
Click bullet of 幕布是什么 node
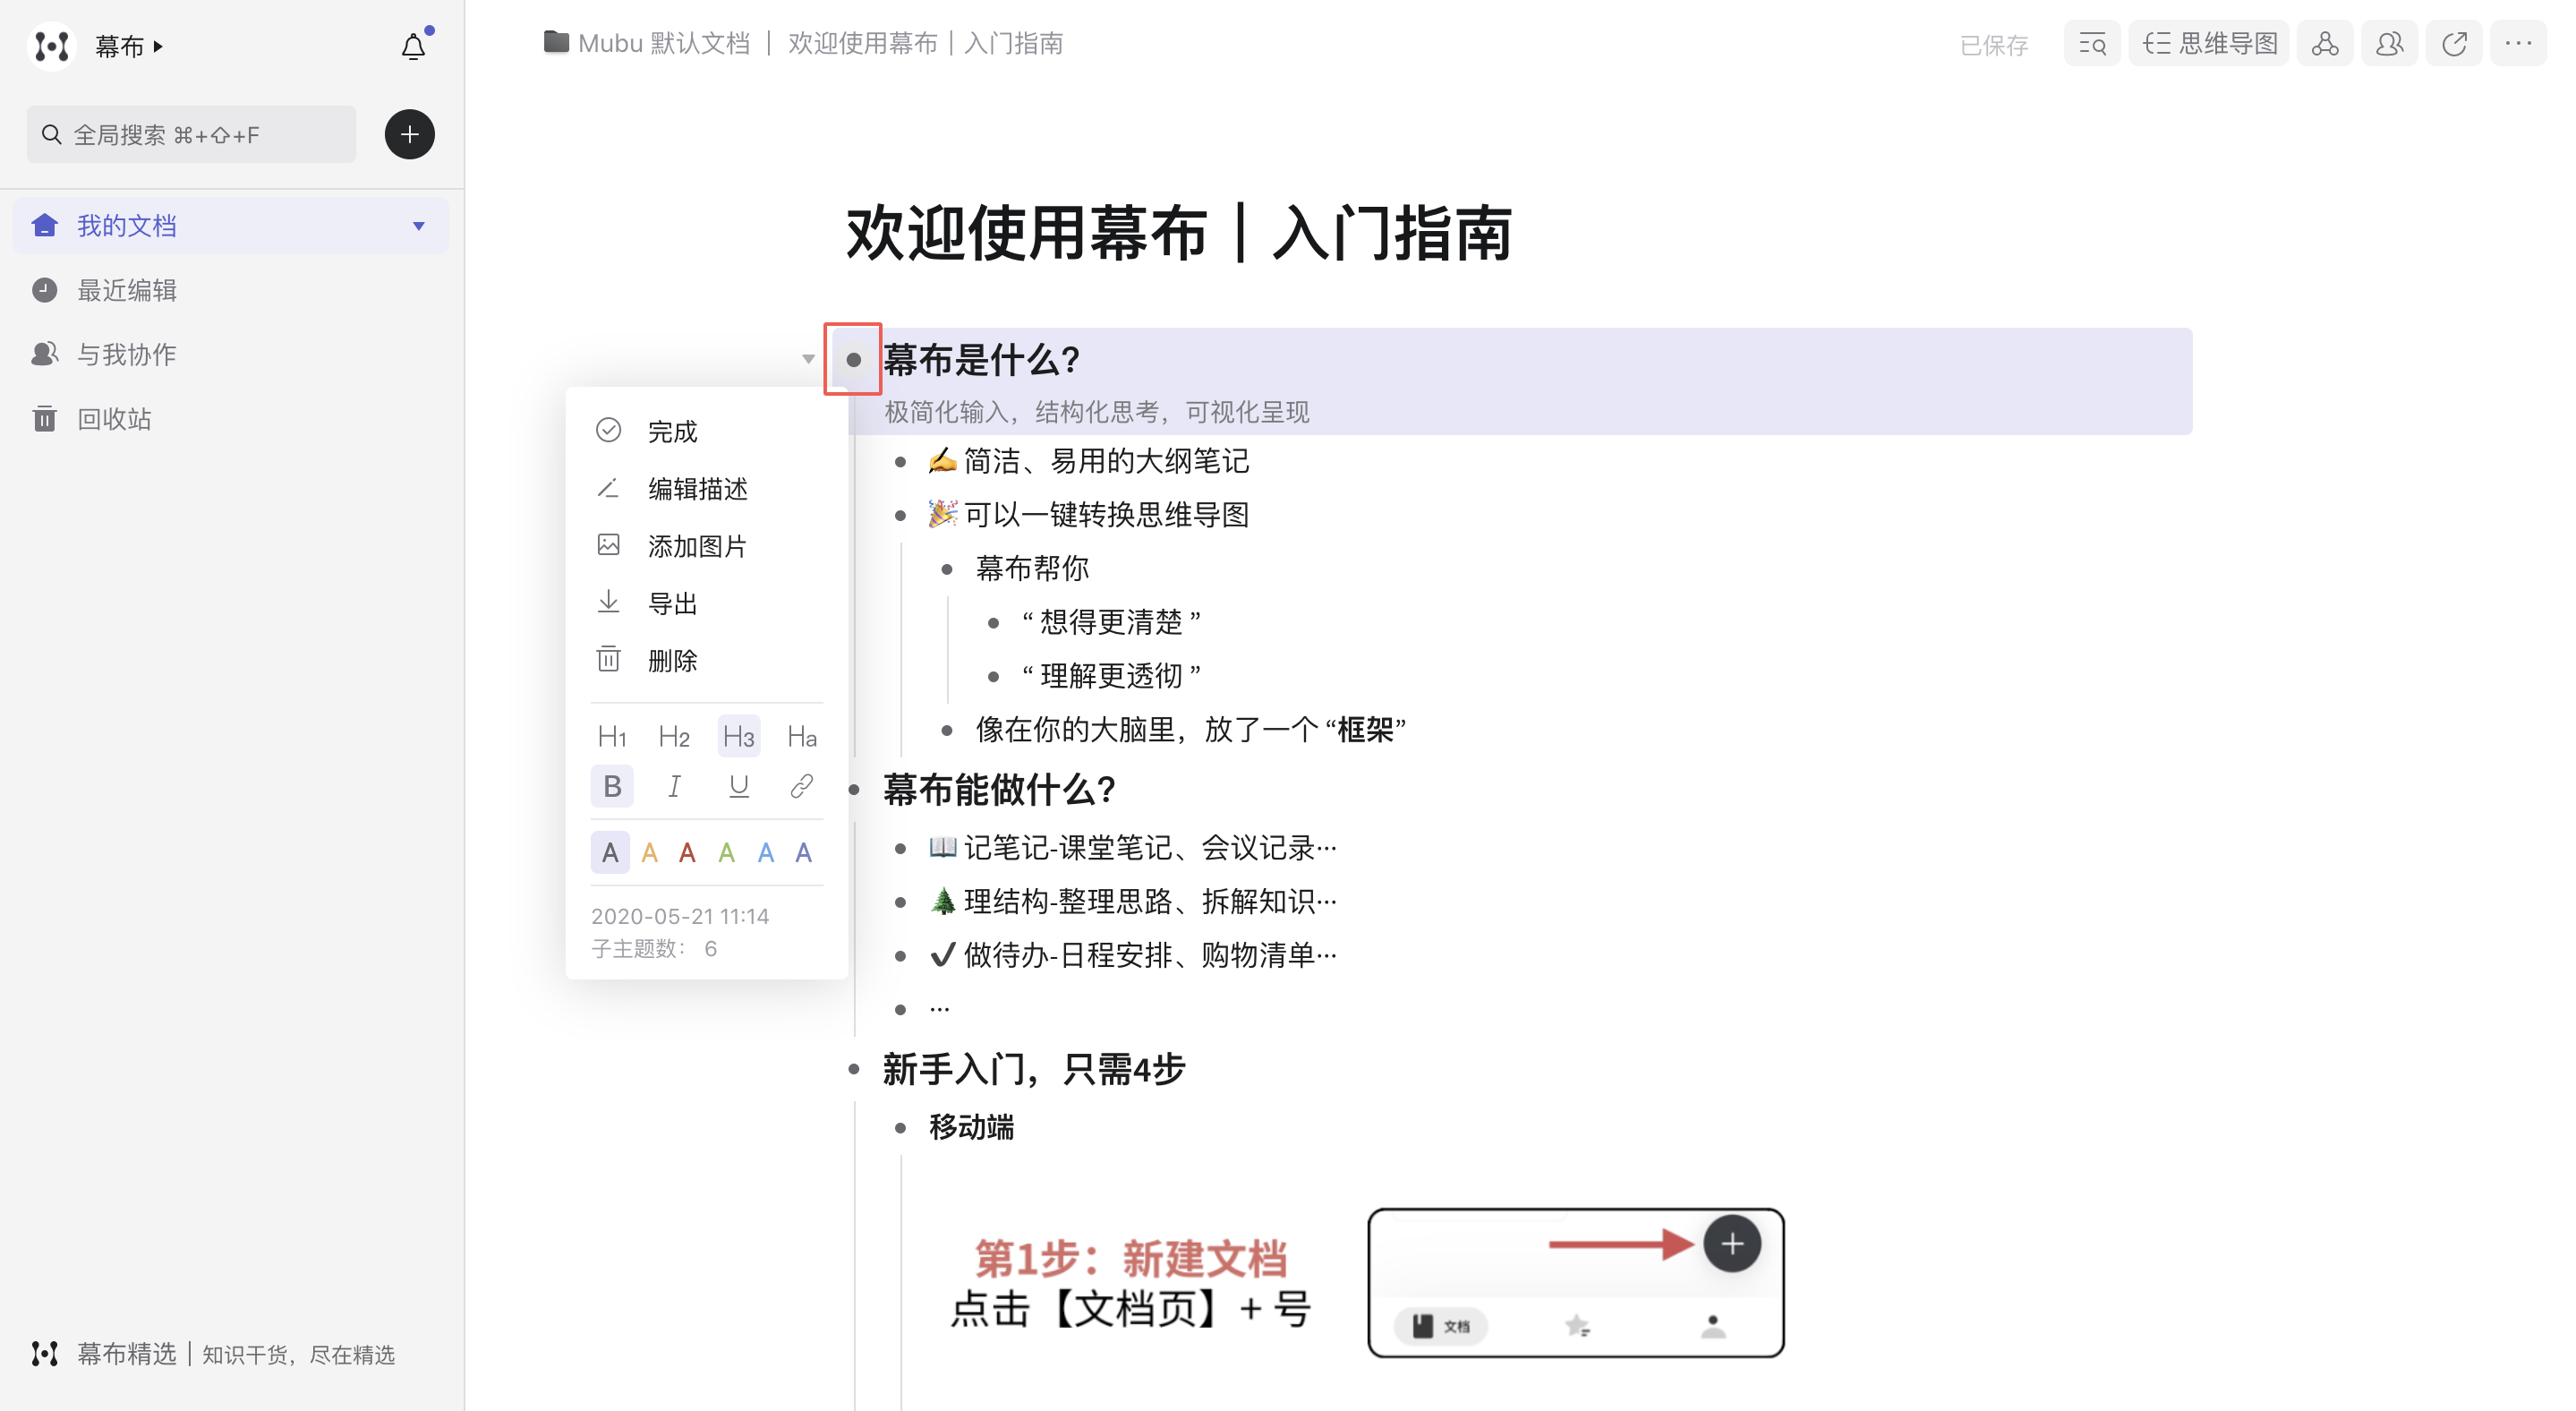(x=853, y=359)
